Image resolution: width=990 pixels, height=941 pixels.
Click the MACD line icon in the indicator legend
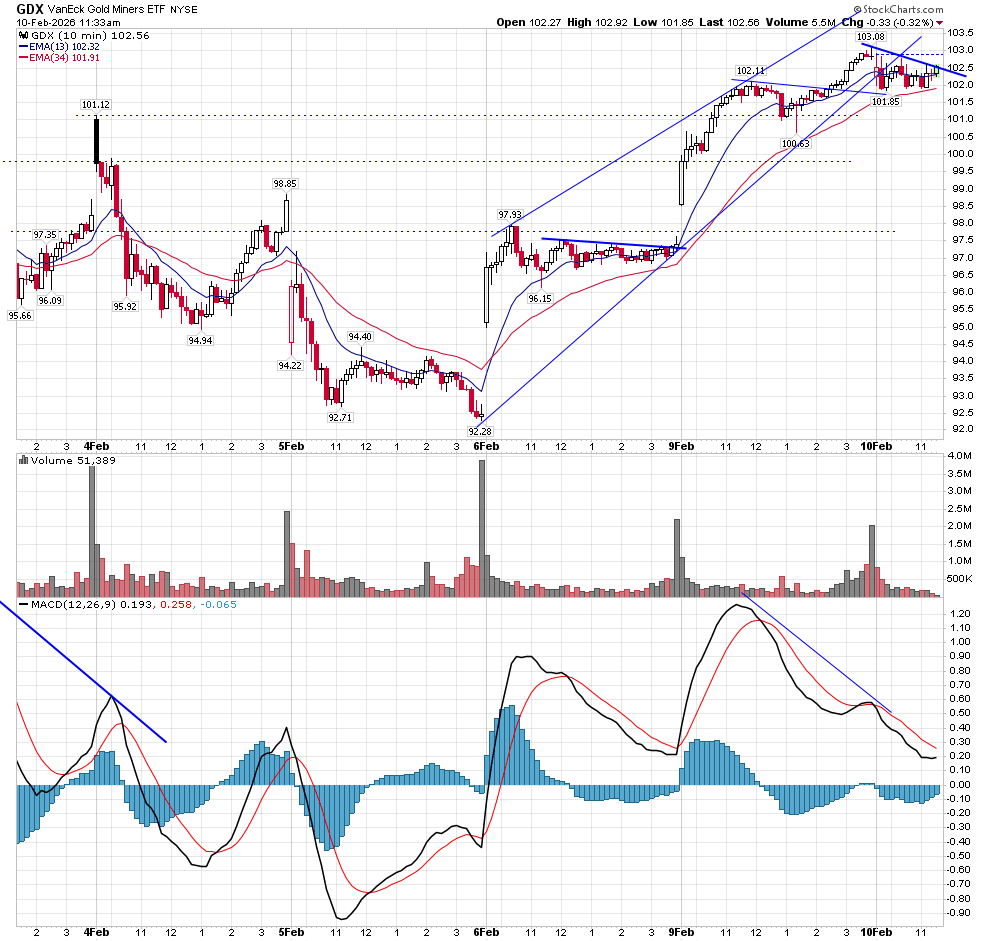[23, 604]
